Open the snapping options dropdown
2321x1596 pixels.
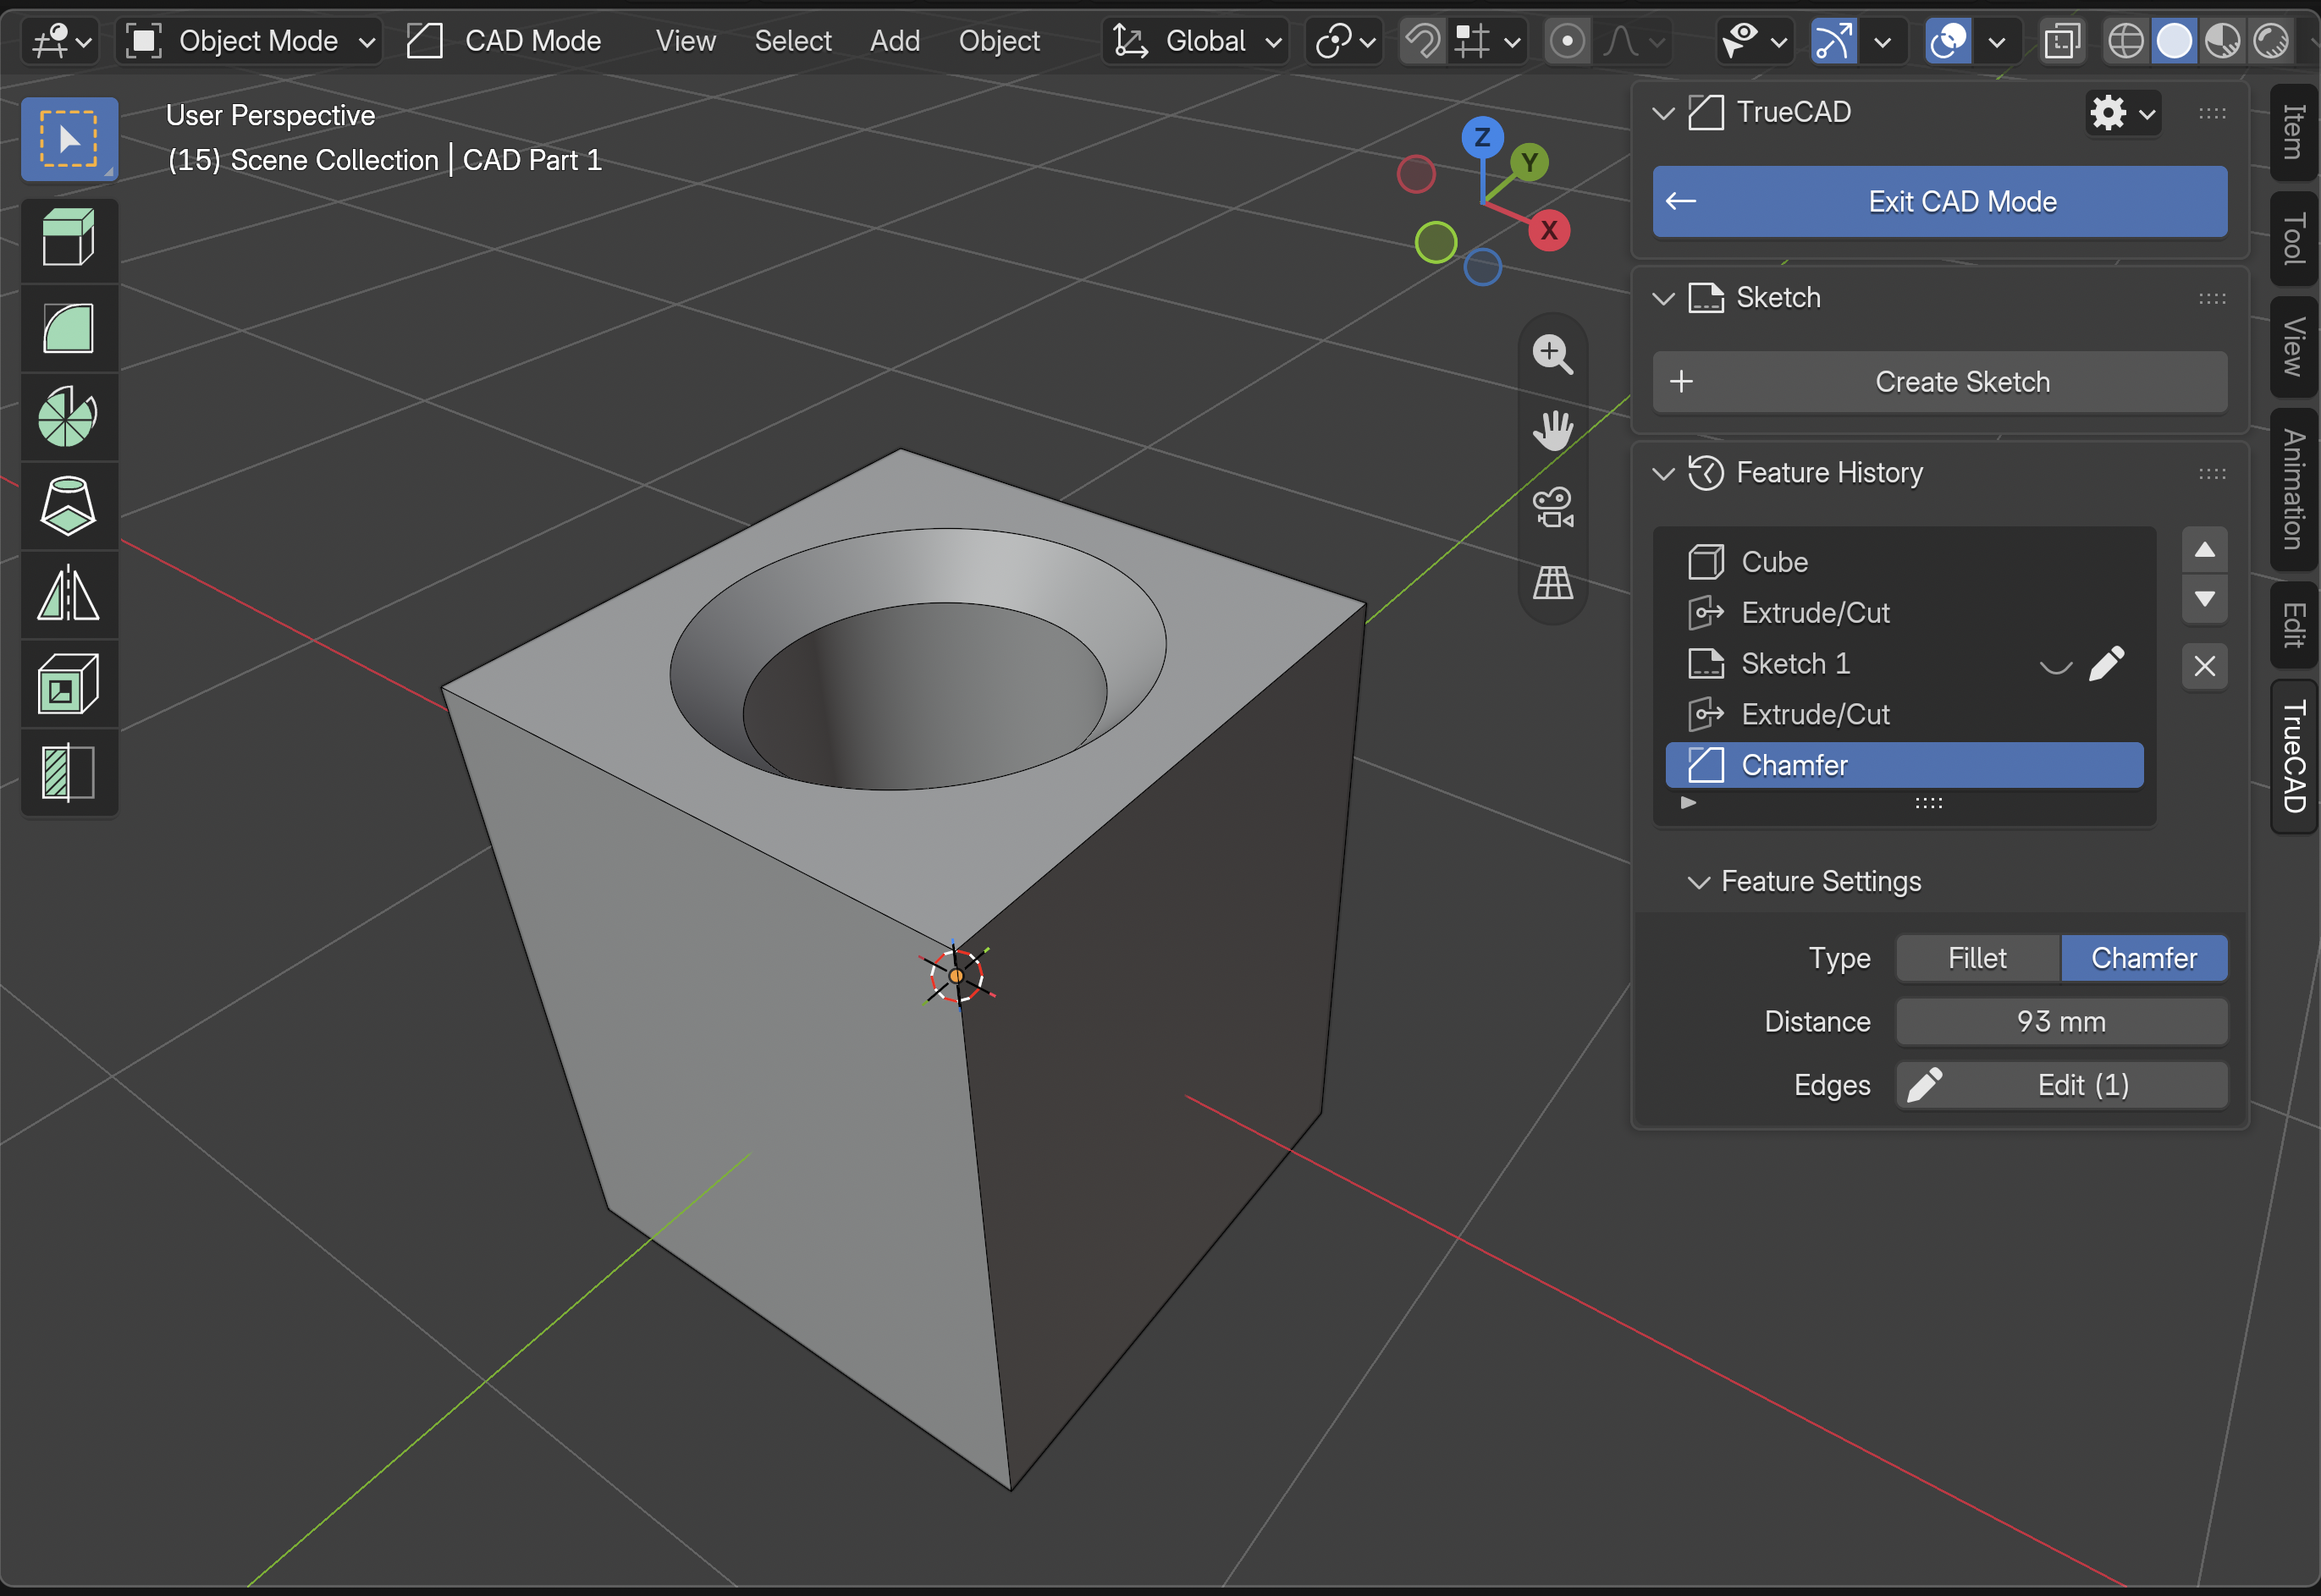tap(1486, 41)
